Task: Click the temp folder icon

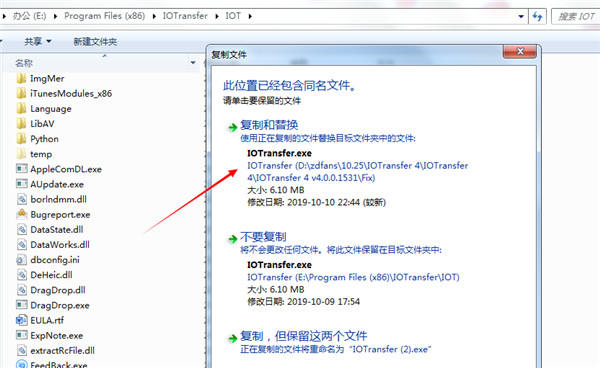Action: [x=21, y=154]
